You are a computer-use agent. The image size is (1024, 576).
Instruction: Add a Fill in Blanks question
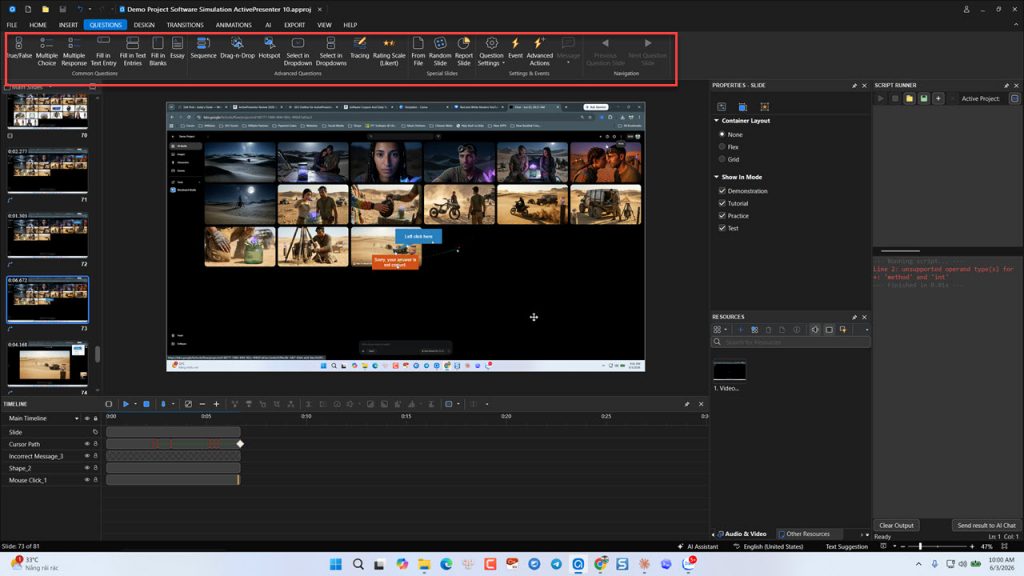[157, 51]
